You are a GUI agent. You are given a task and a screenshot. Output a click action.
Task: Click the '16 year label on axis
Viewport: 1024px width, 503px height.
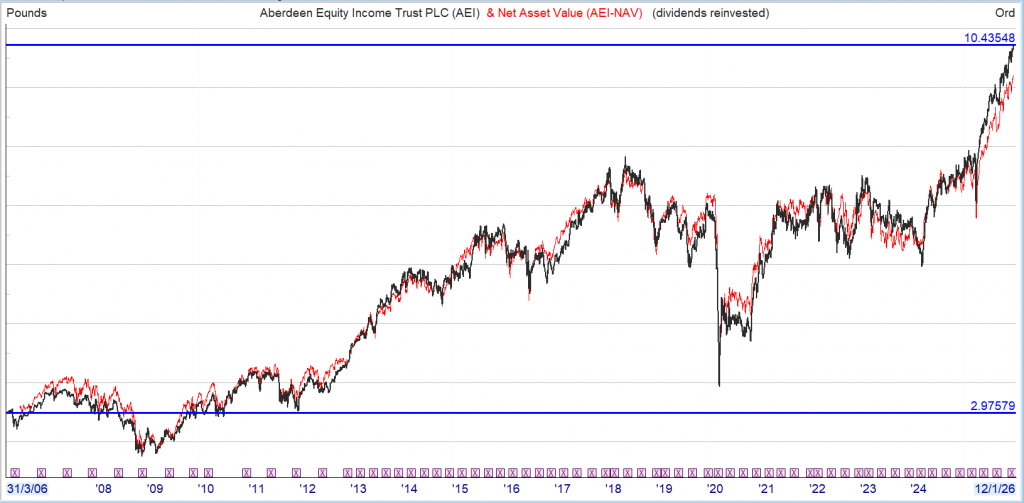pos(511,489)
